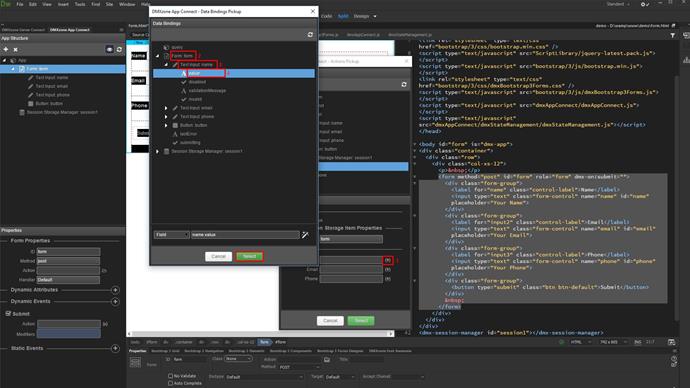Image resolution: width=690 pixels, height=388 pixels.
Task: Select validationMessage item in Data Bindings tree
Action: (207, 91)
